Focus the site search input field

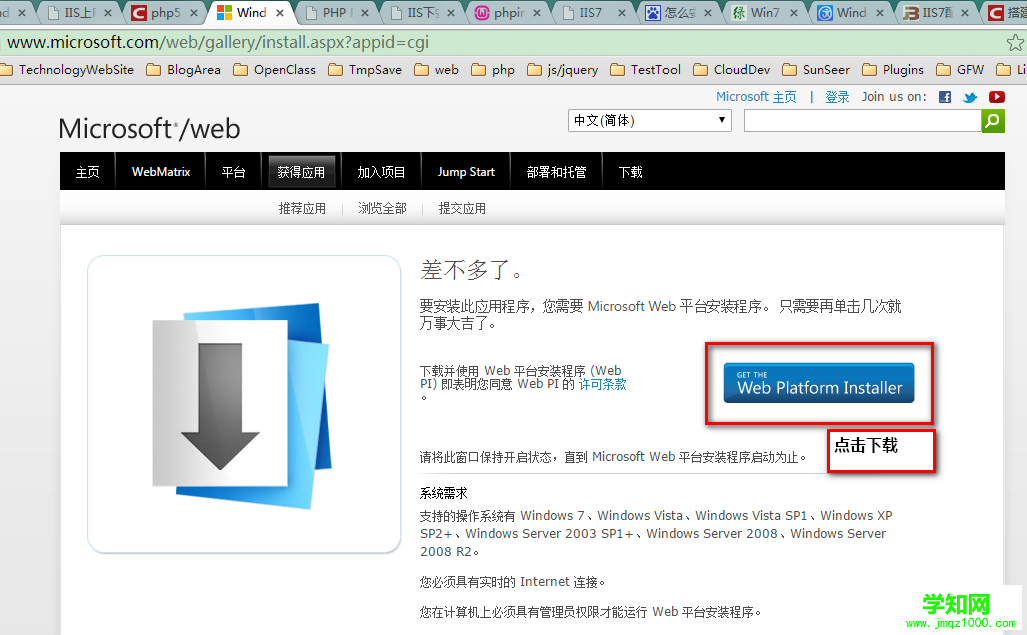tap(863, 120)
